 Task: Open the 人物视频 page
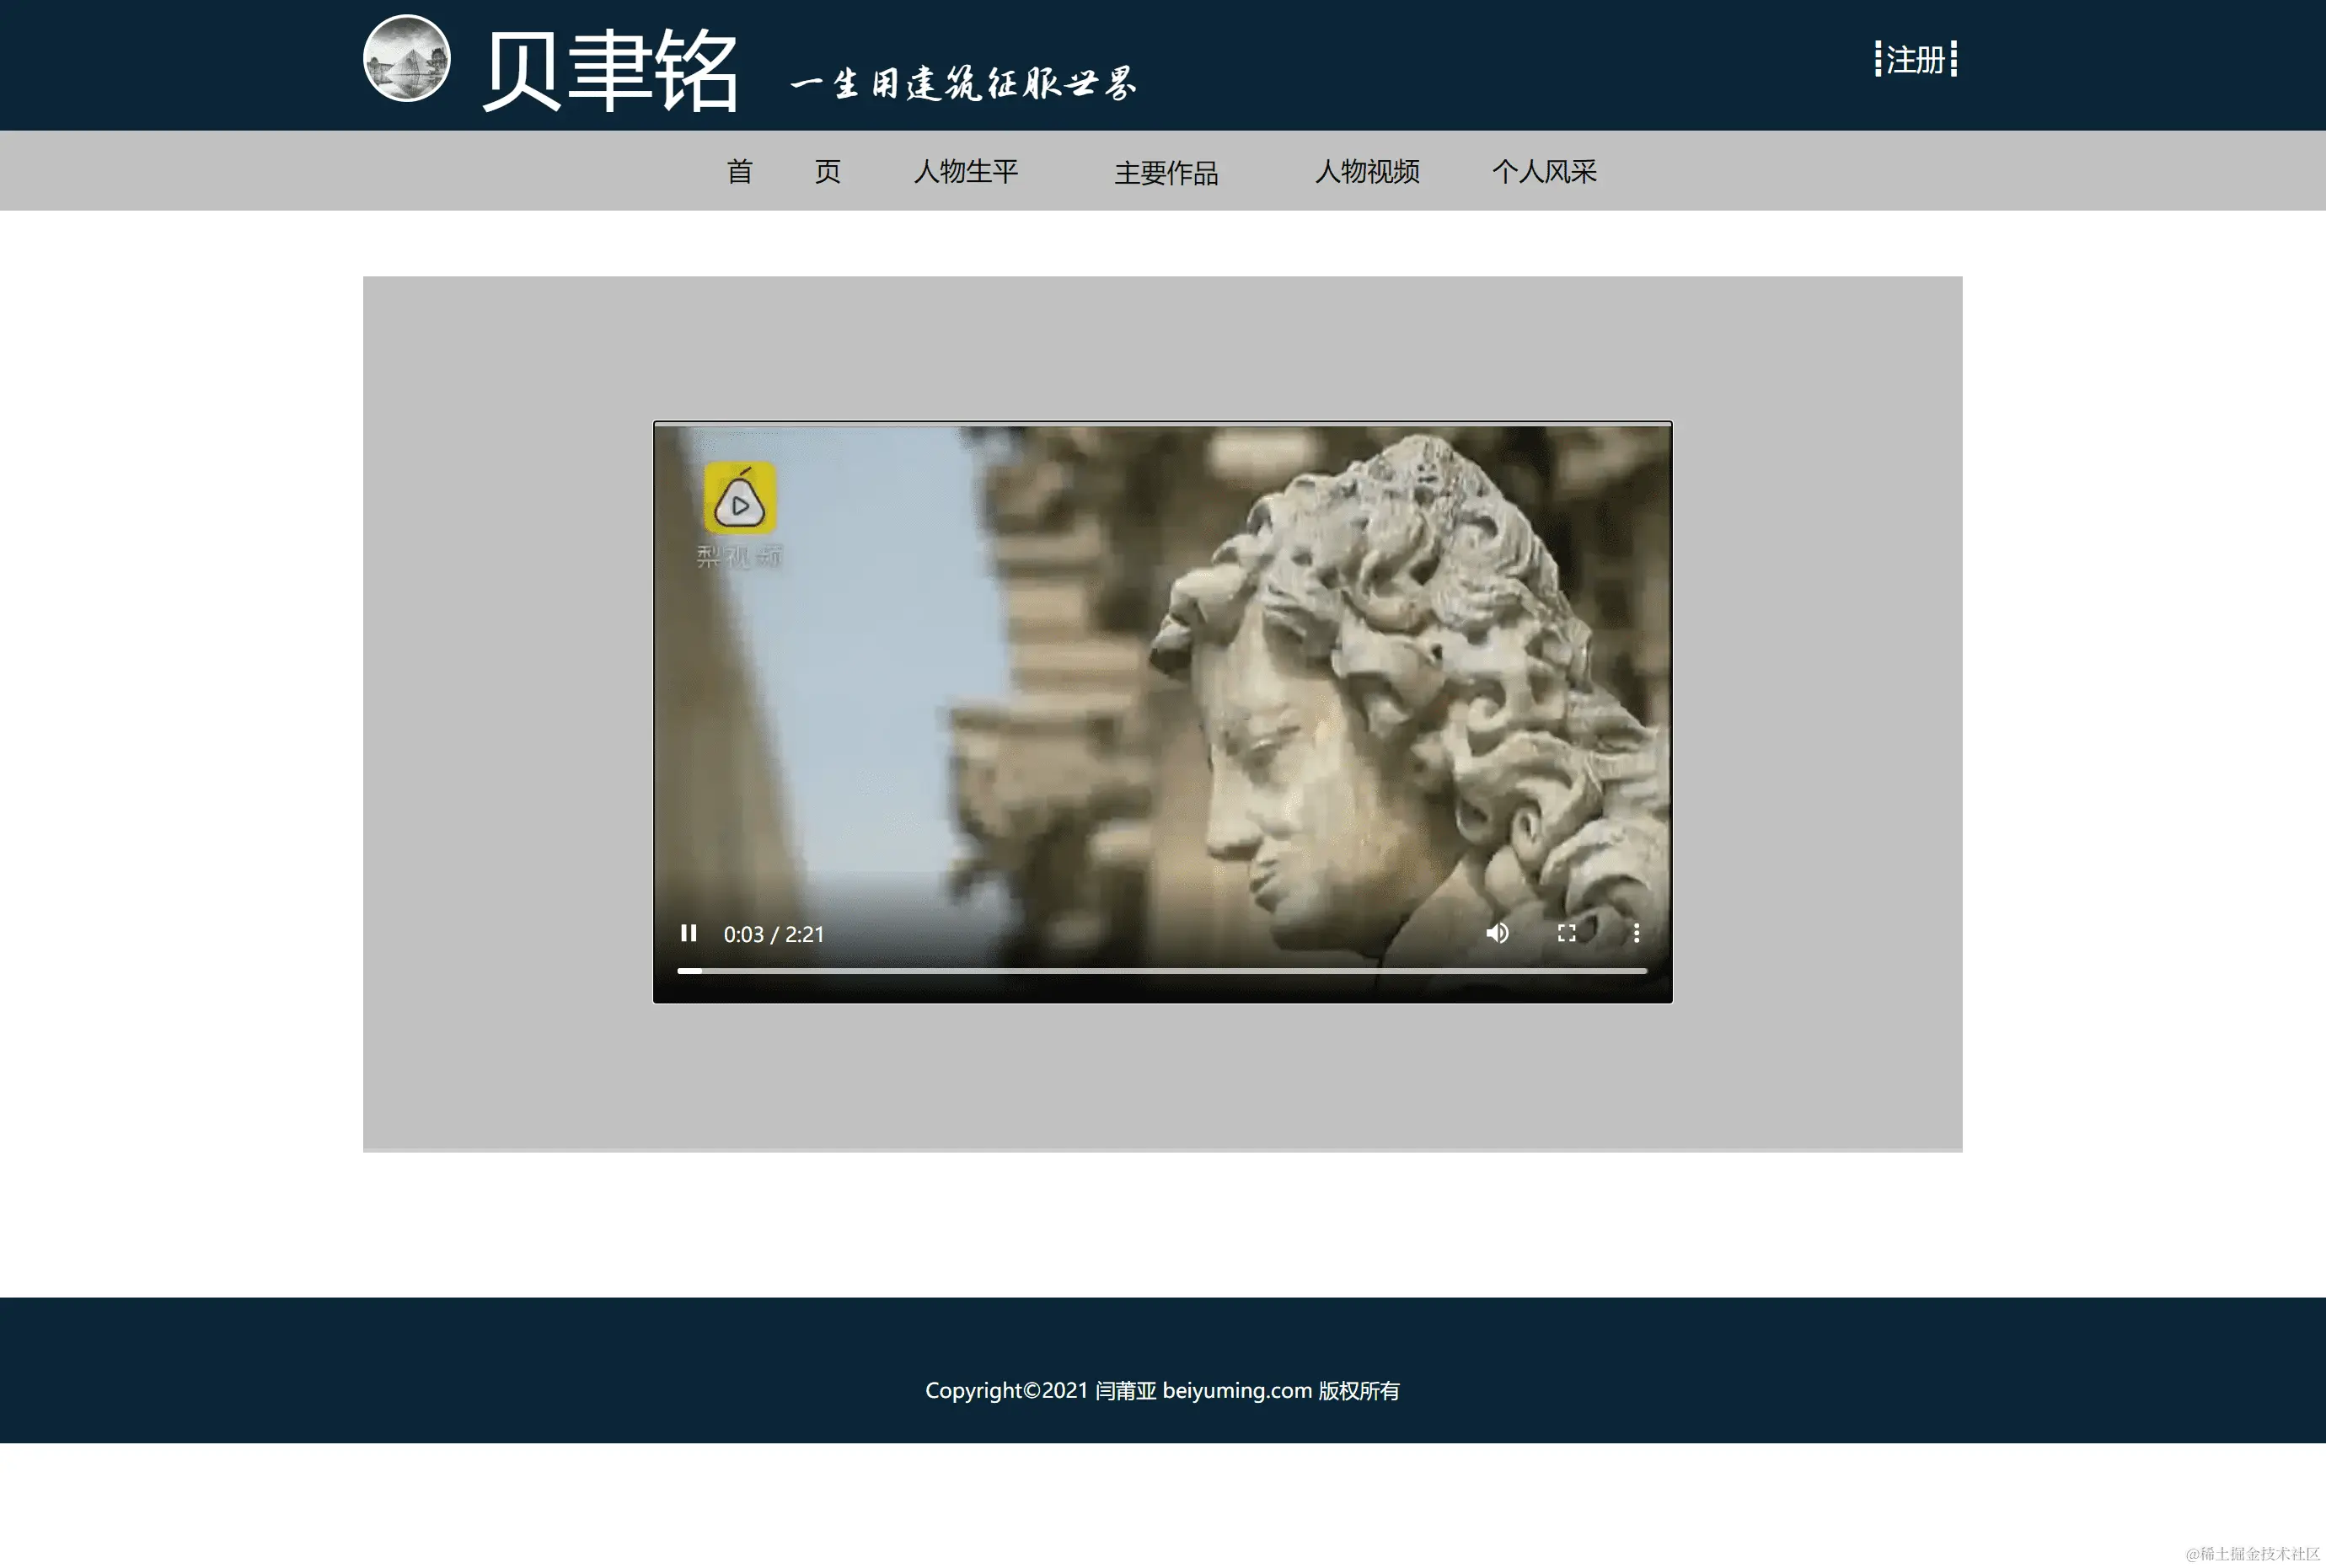tap(1369, 172)
